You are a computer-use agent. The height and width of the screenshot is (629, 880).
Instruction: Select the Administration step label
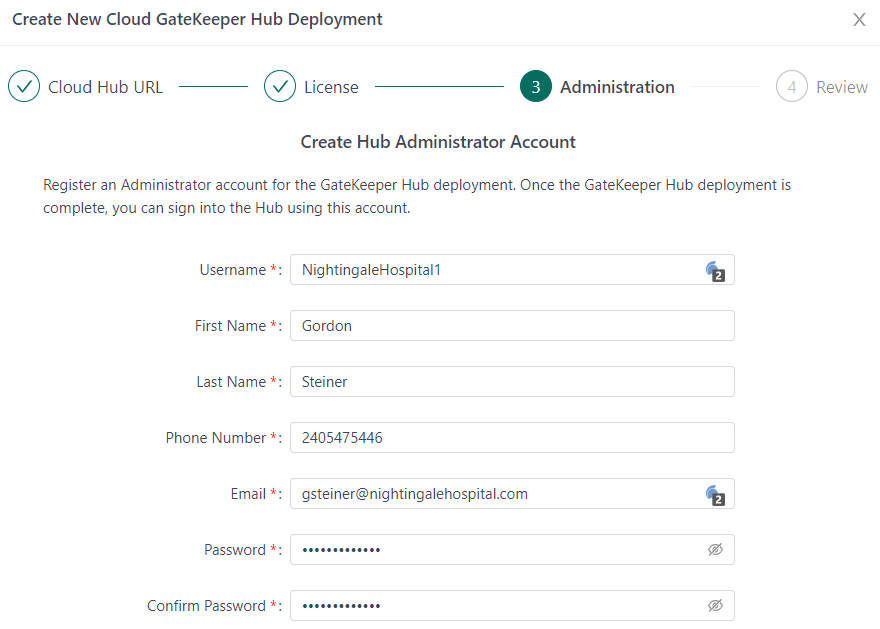(617, 87)
